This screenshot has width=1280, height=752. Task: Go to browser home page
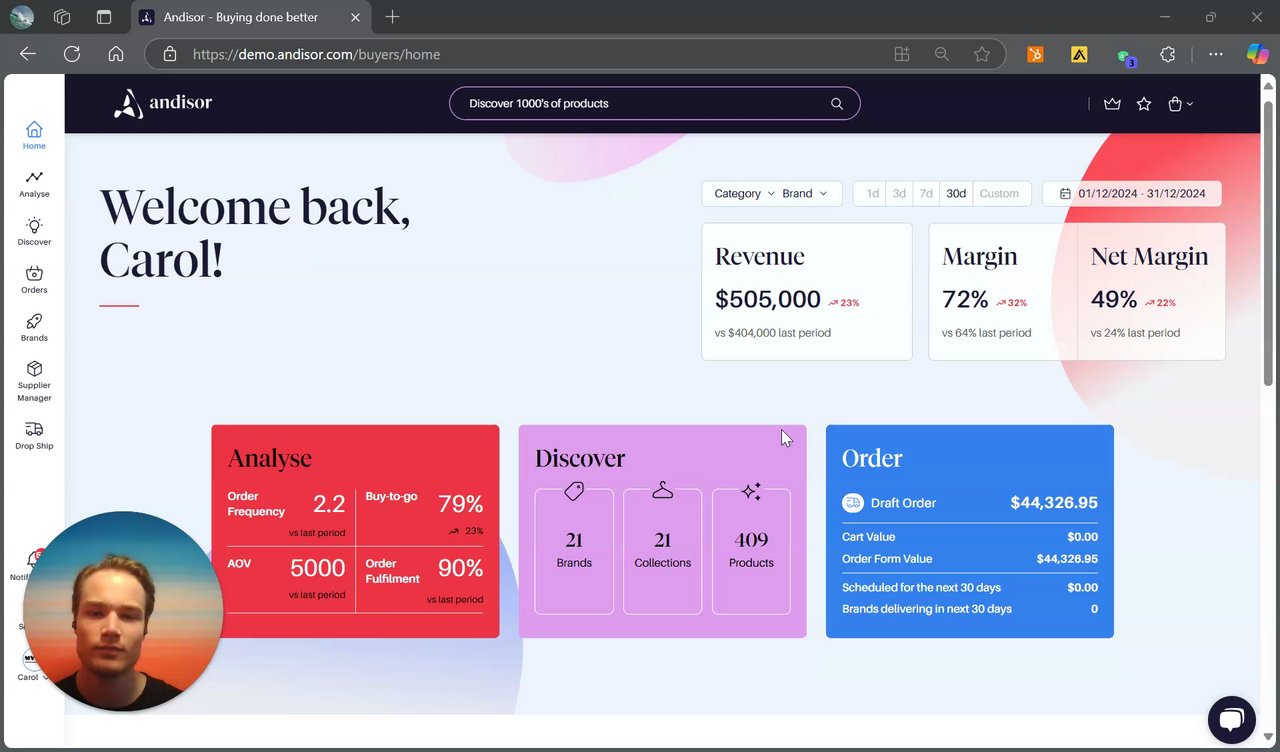(116, 54)
